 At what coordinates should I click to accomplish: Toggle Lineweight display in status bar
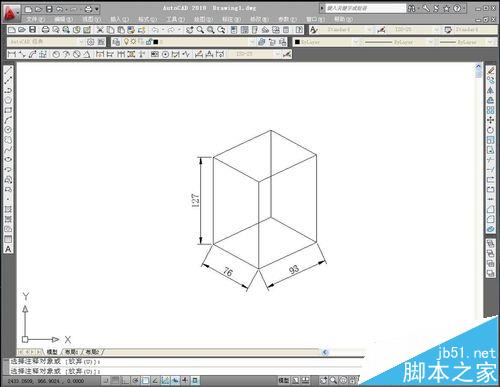pyautogui.click(x=185, y=380)
